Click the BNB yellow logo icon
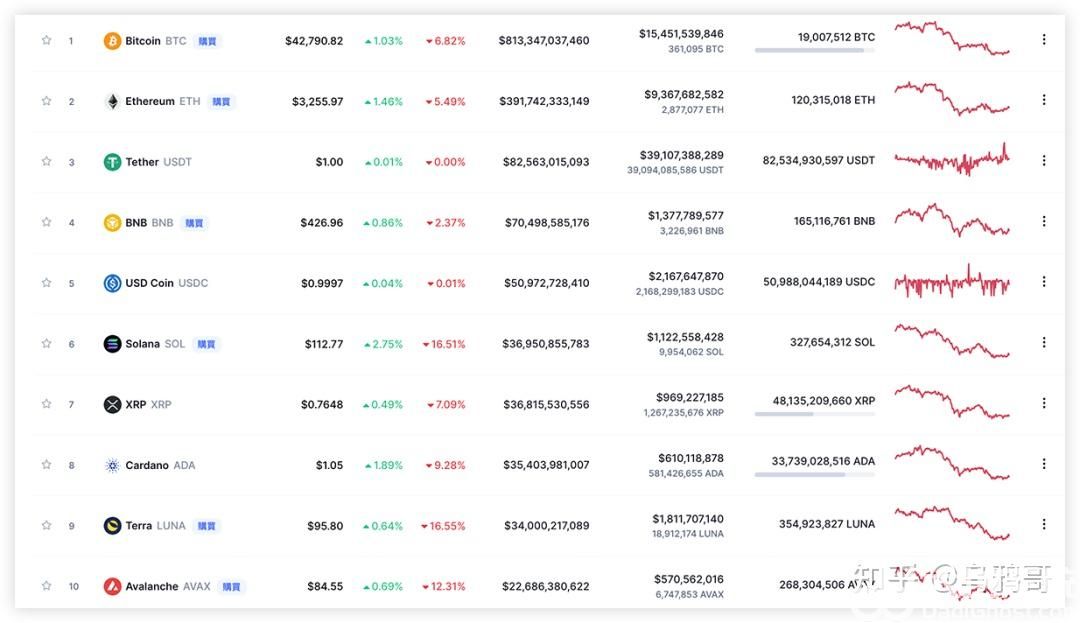This screenshot has height=623, width=1080. click(112, 223)
